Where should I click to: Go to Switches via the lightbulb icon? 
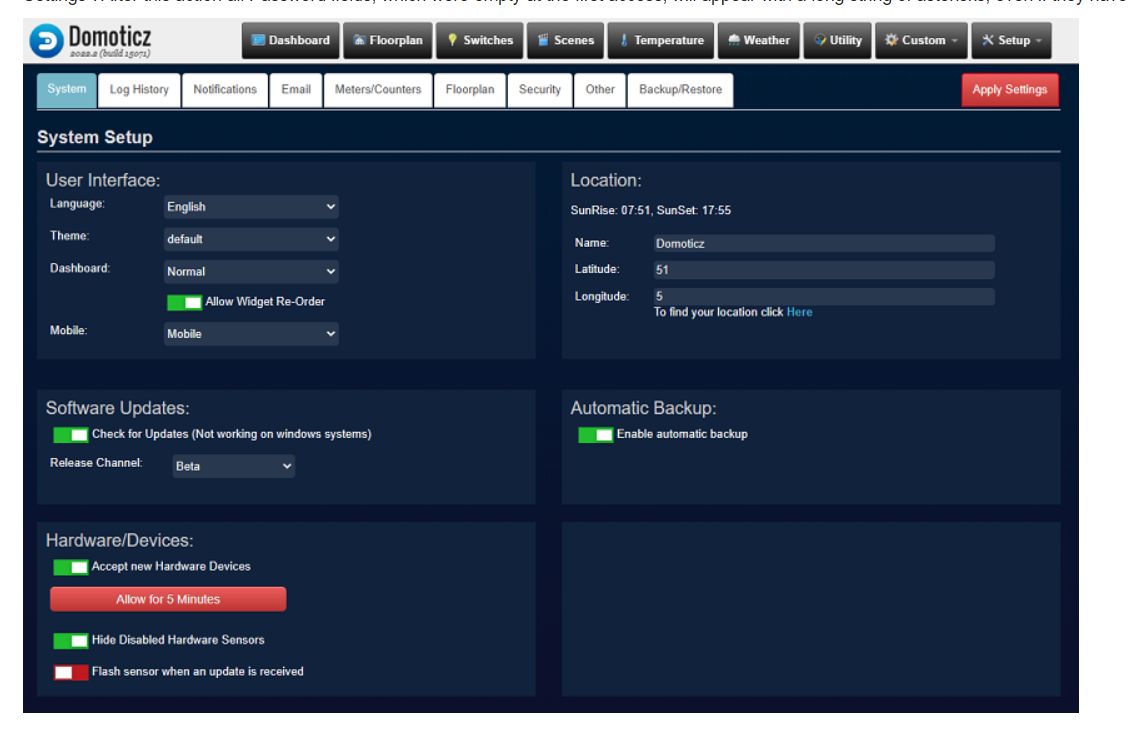(x=480, y=41)
